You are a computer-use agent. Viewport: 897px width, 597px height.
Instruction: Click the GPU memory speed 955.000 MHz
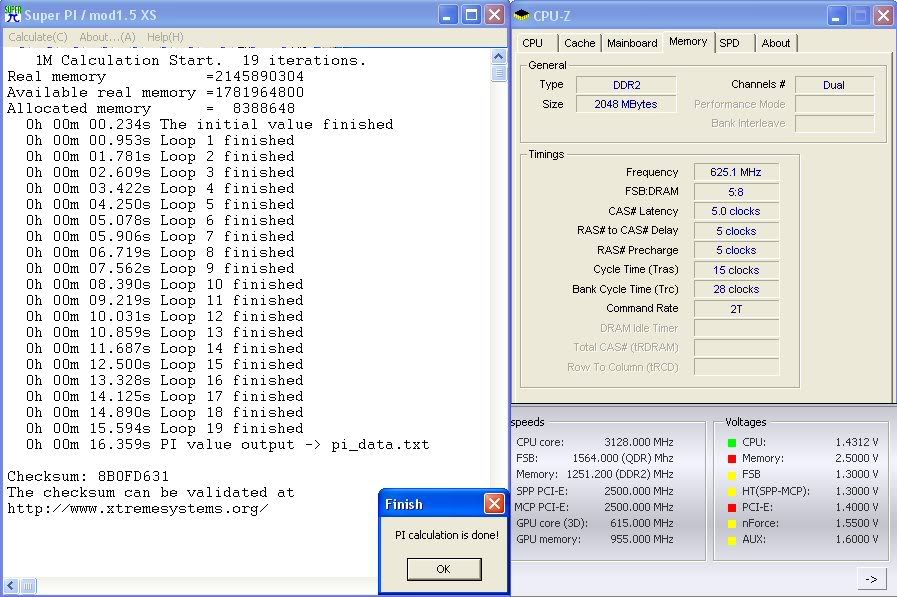click(642, 539)
